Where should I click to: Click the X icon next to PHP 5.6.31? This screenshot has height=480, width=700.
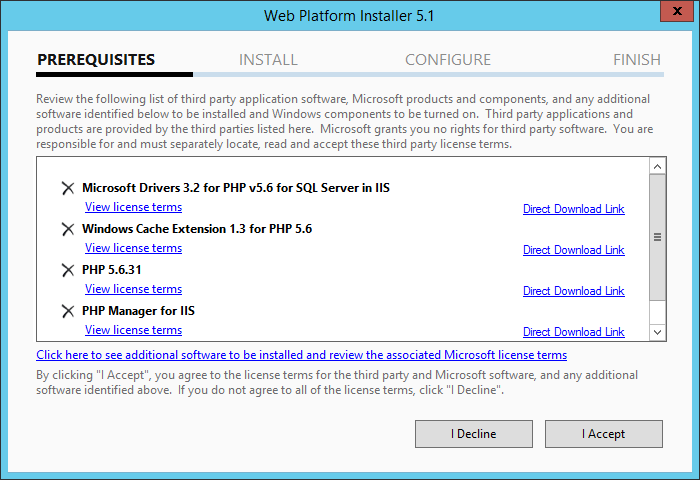tap(68, 270)
